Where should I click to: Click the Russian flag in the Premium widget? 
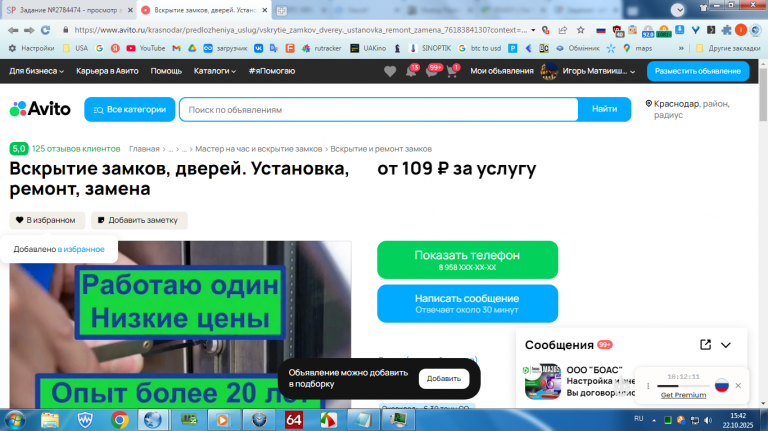point(721,385)
